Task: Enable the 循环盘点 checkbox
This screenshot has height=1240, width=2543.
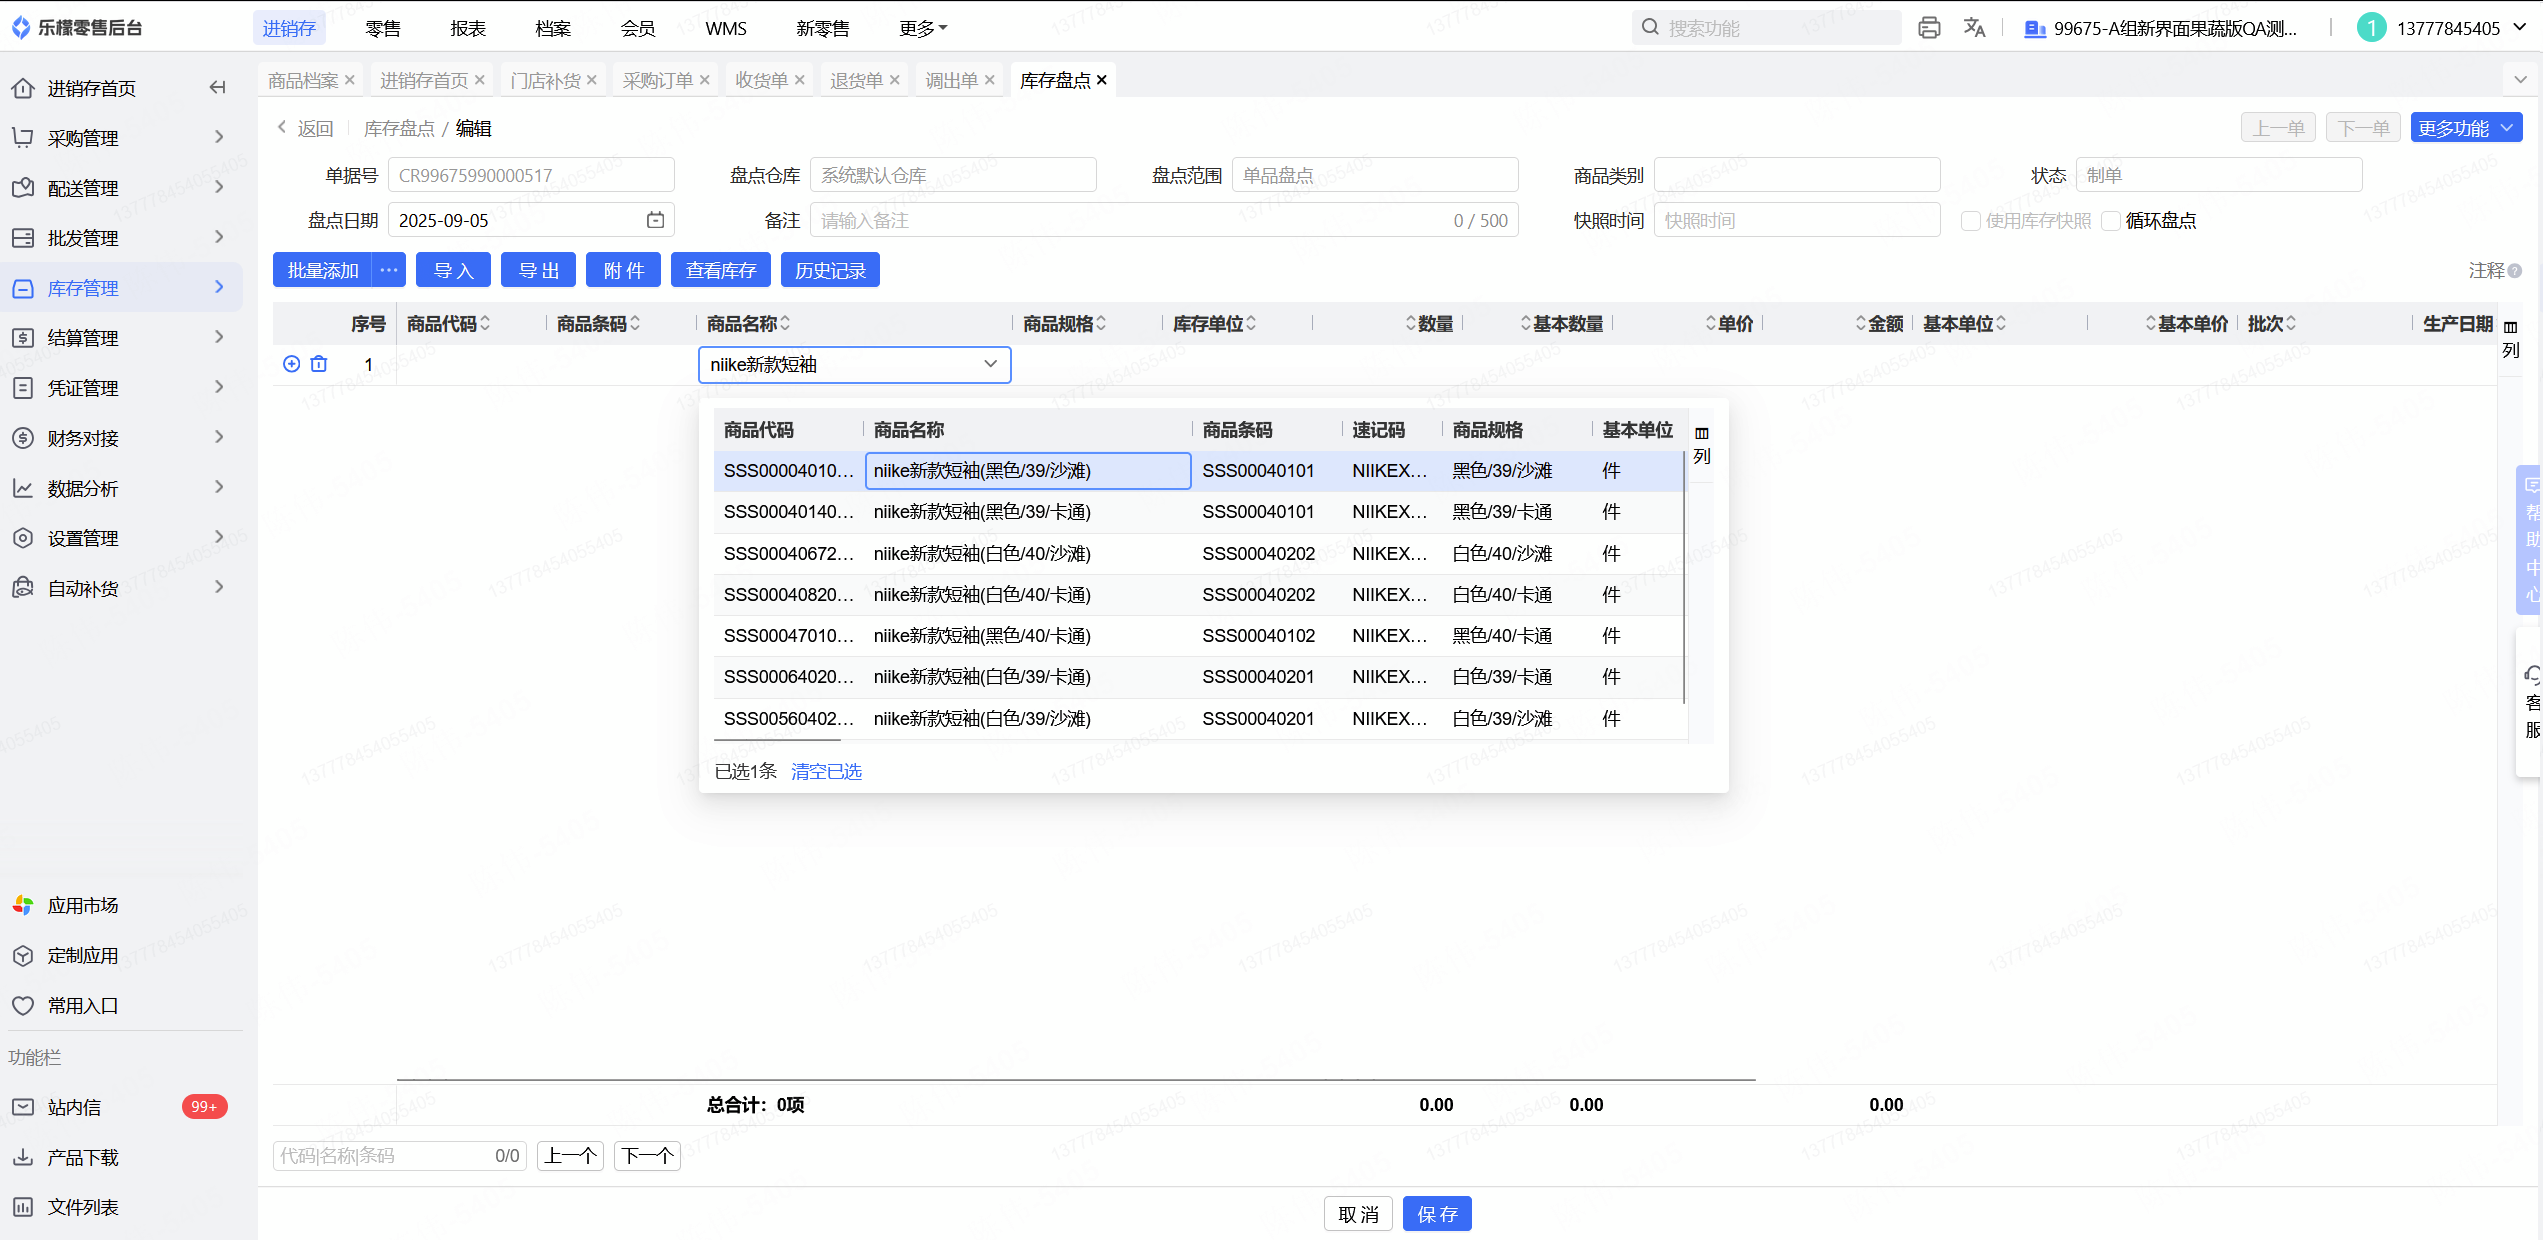Action: click(x=2111, y=221)
